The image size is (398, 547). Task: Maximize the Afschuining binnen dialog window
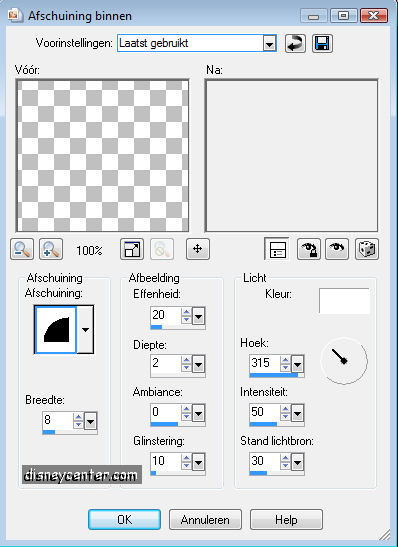(344, 16)
